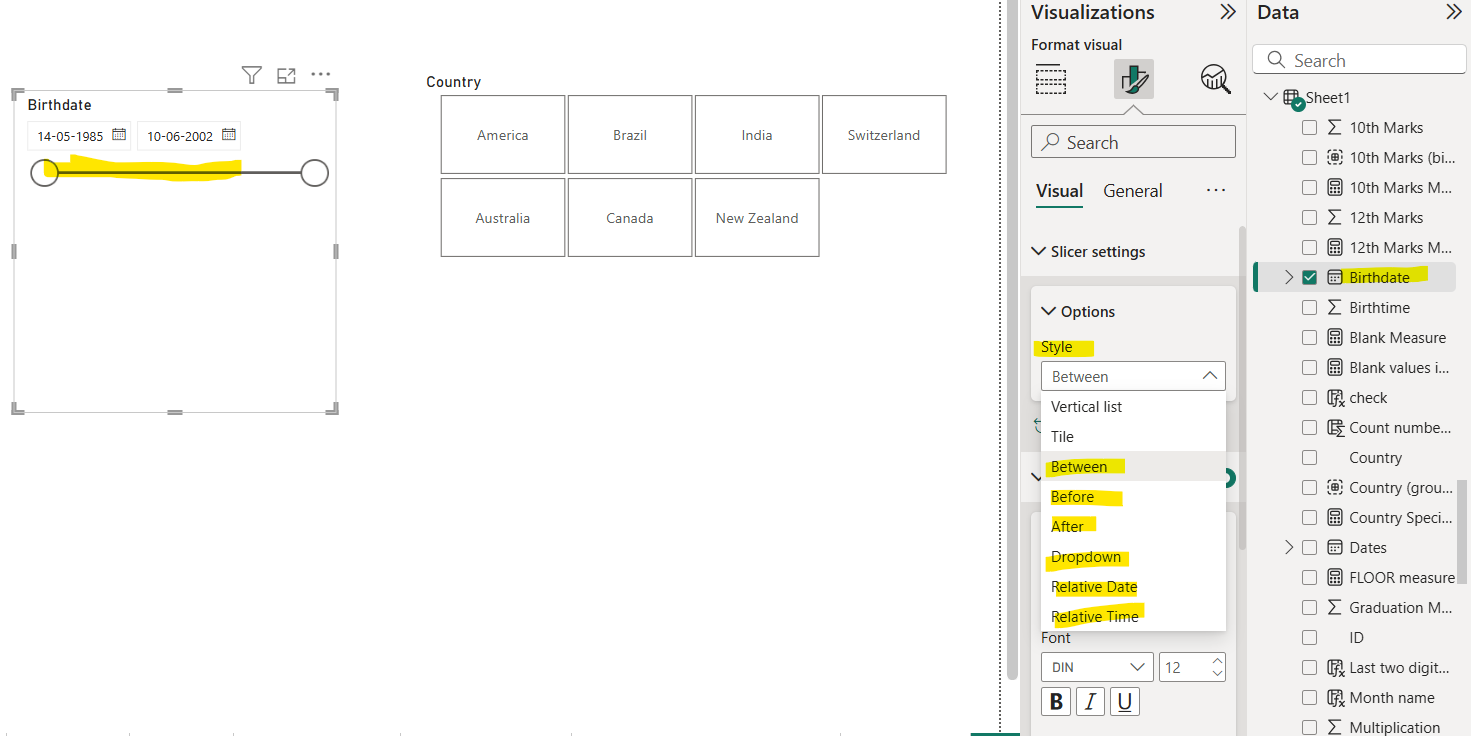Switch to Build visual icon
1471x736 pixels.
pos(1050,79)
